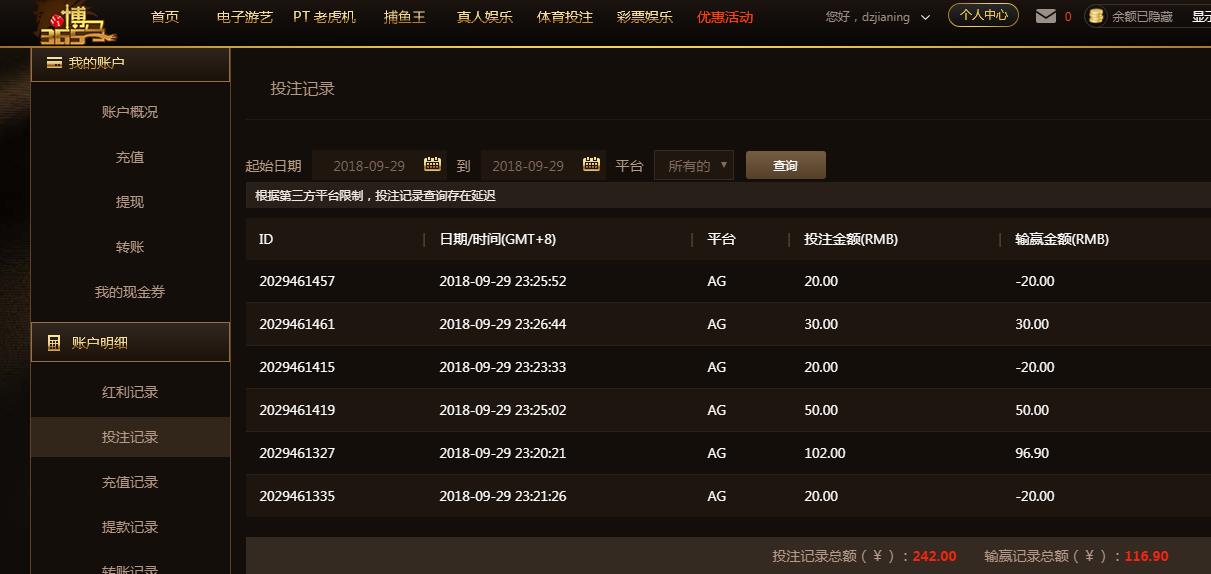This screenshot has width=1211, height=574.
Task: Open the 个人中心 button
Action: tap(983, 15)
